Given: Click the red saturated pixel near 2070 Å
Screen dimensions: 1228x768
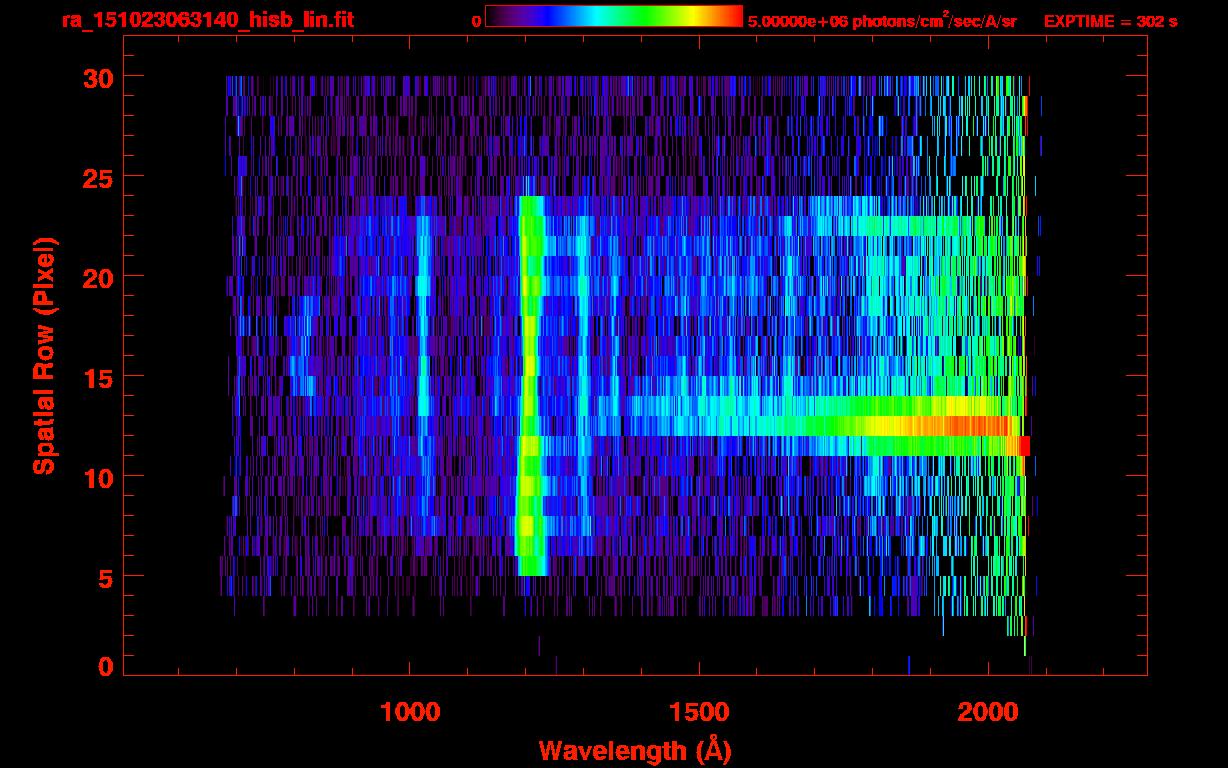Looking at the screenshot, I should point(1024,445).
